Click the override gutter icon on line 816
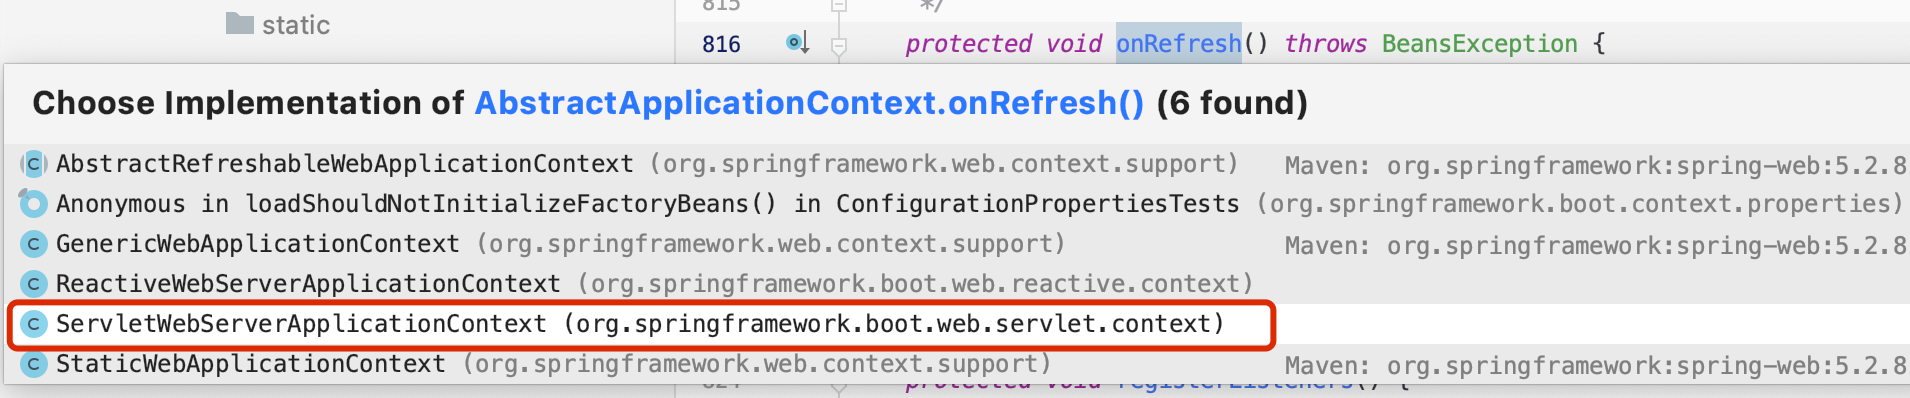 [797, 43]
